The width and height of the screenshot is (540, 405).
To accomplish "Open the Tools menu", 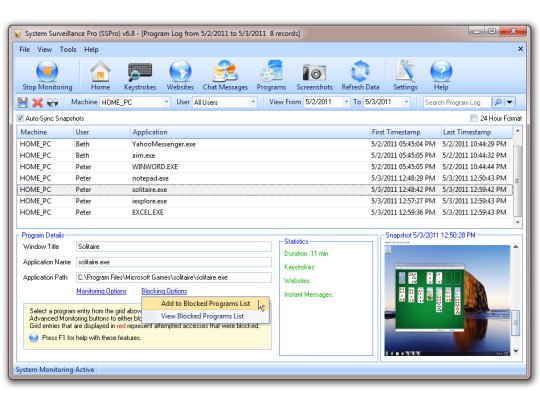I will click(x=68, y=50).
